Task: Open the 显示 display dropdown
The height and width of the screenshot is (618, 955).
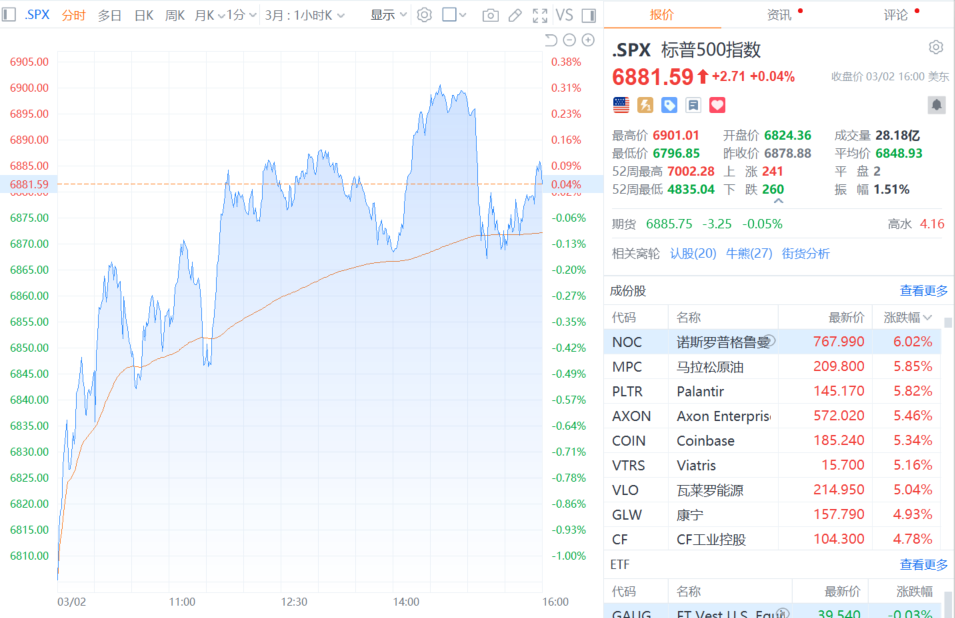Action: (x=388, y=15)
